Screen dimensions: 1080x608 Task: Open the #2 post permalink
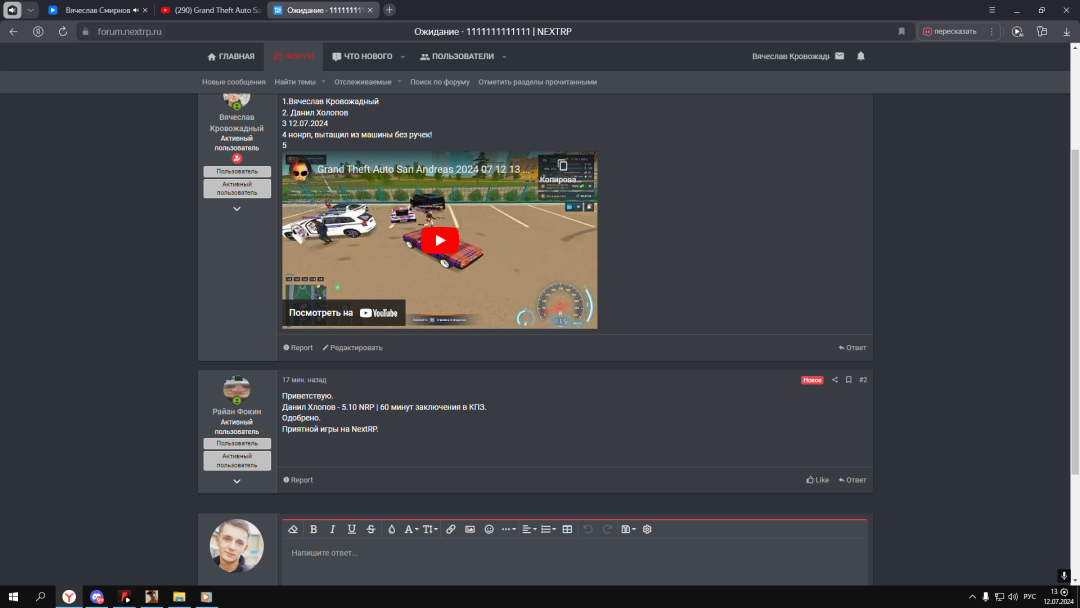pos(863,380)
